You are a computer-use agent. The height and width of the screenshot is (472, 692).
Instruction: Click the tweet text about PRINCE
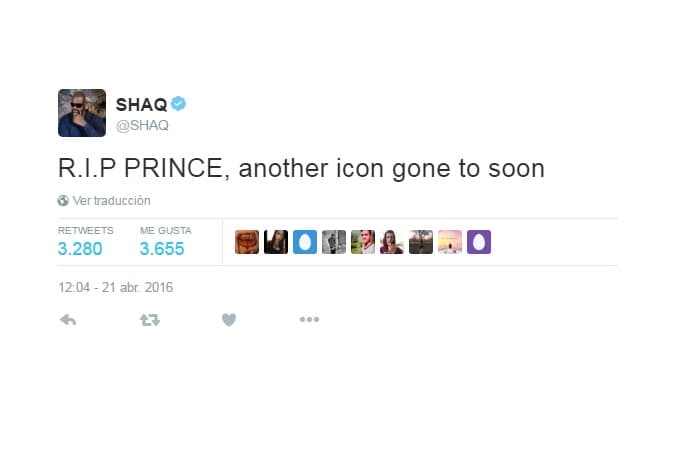pos(301,169)
